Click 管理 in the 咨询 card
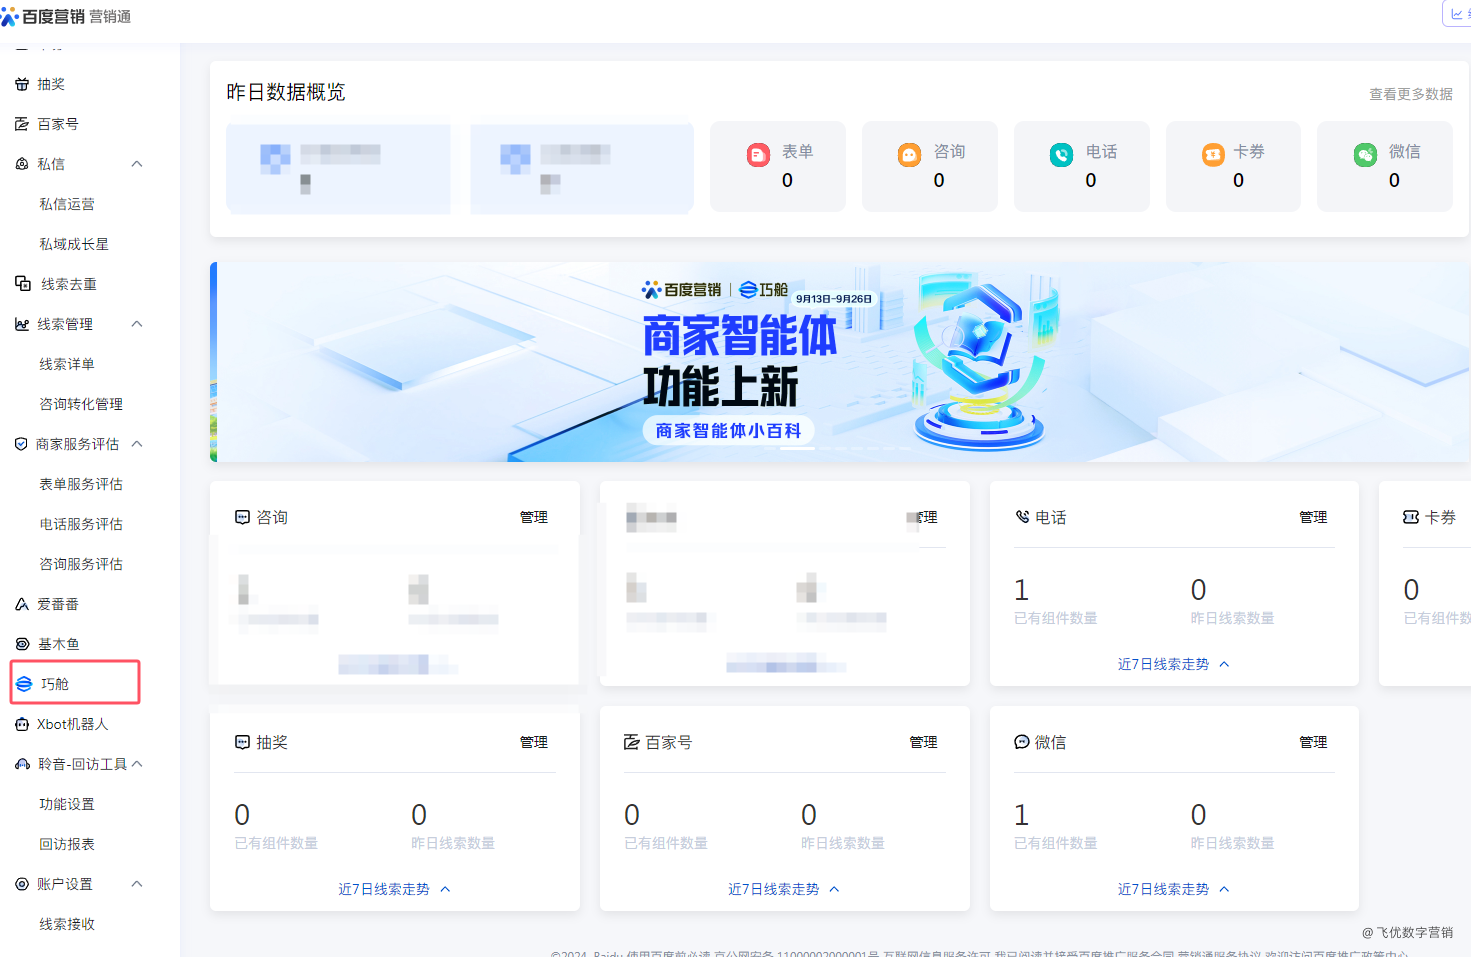The image size is (1471, 957). 534,517
